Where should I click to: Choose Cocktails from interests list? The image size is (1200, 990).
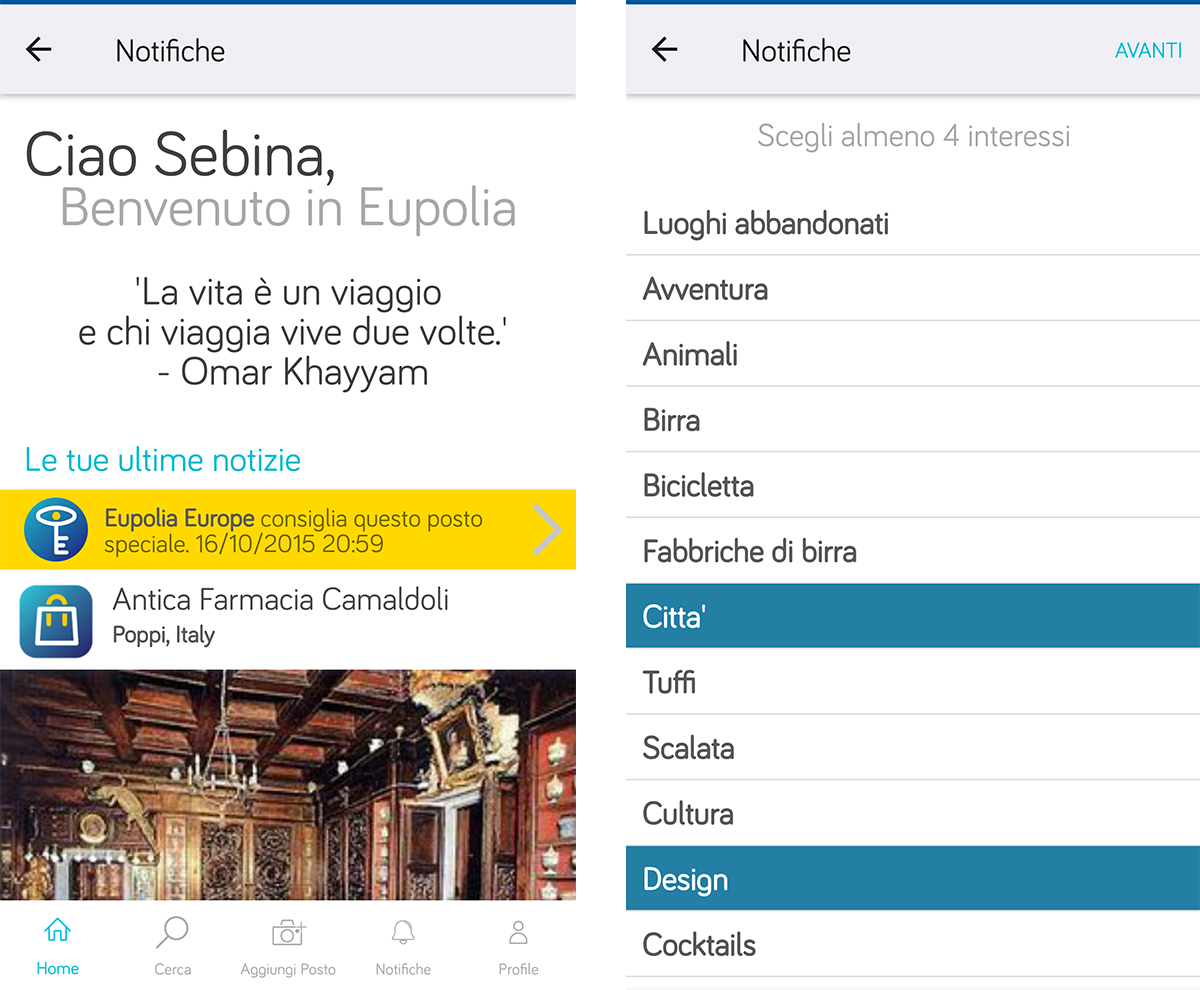point(912,945)
